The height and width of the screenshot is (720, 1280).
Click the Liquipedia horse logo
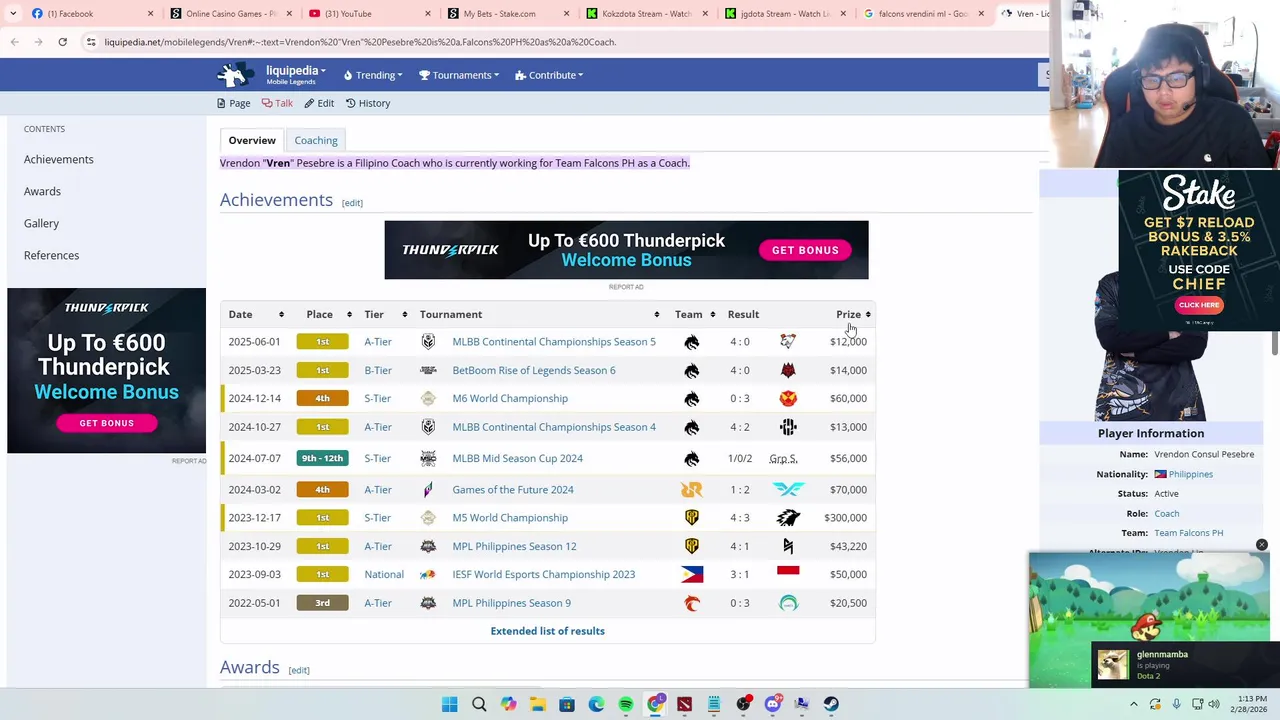coord(236,75)
